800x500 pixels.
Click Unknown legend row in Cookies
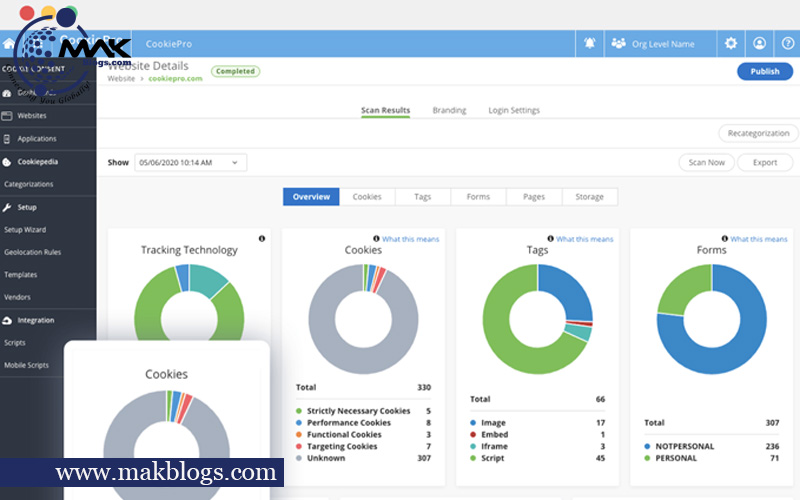click(363, 458)
